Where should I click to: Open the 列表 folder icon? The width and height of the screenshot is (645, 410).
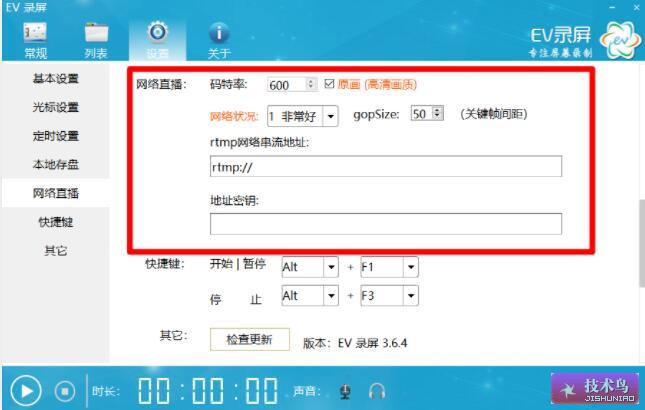point(96,33)
